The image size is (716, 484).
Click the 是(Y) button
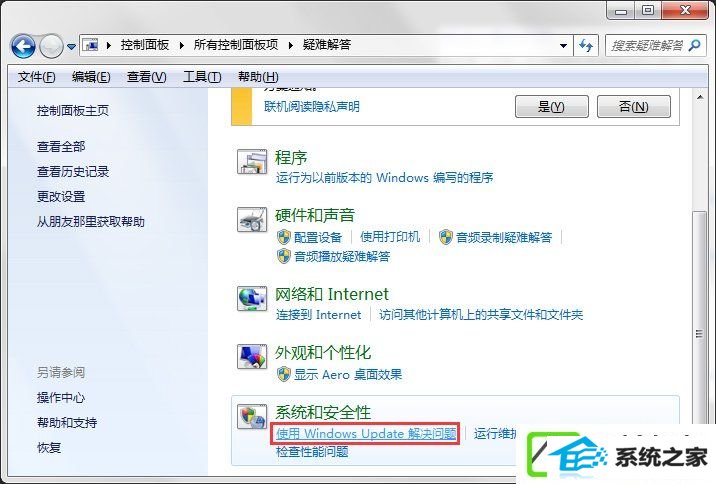pos(552,106)
